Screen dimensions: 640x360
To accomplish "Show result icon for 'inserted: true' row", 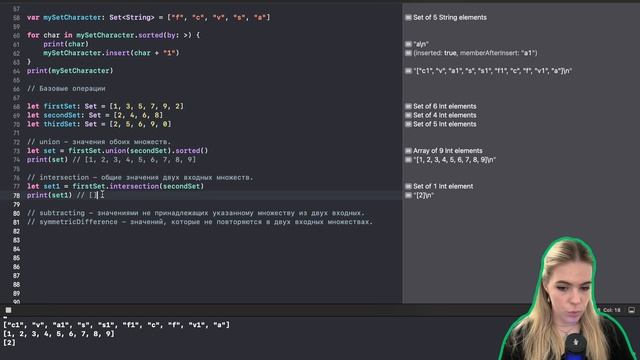I will point(408,53).
